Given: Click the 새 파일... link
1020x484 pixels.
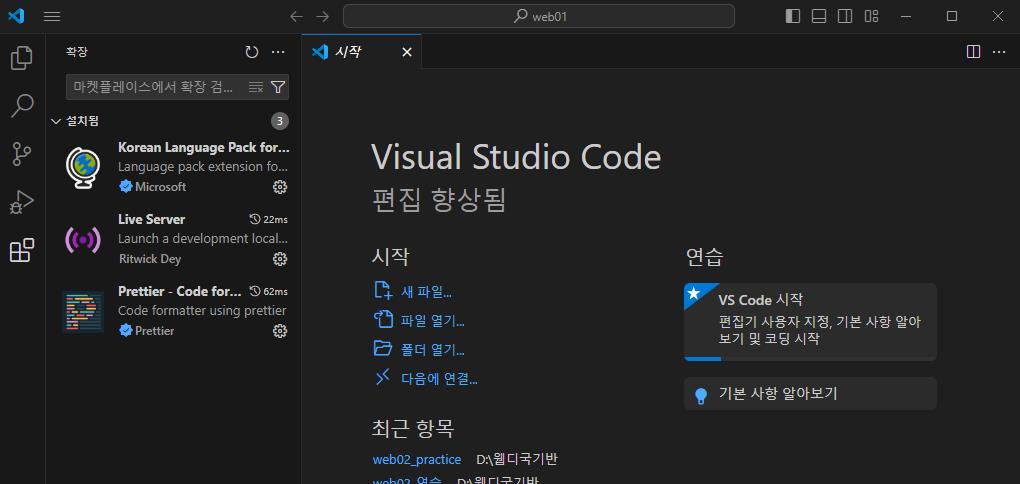Looking at the screenshot, I should 427,292.
